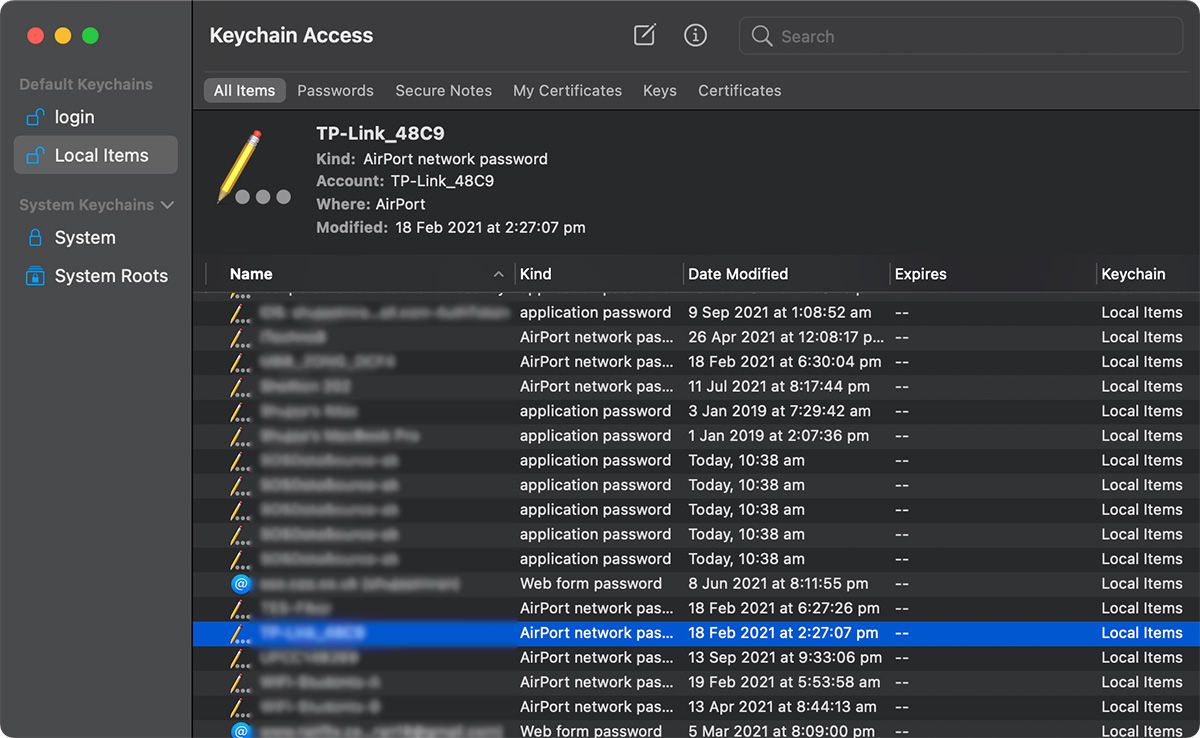Click in the Search field
Screen dimensions: 1200x738
coord(970,36)
